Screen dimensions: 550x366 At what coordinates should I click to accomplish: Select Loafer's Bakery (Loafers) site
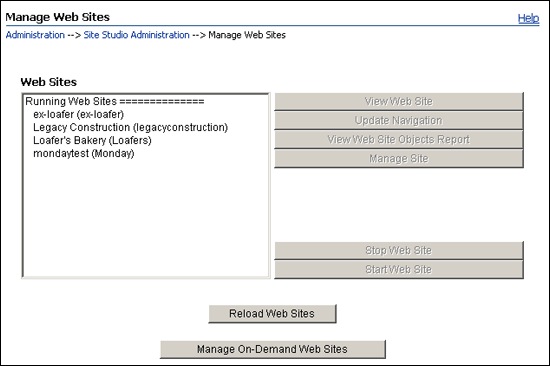point(146,140)
